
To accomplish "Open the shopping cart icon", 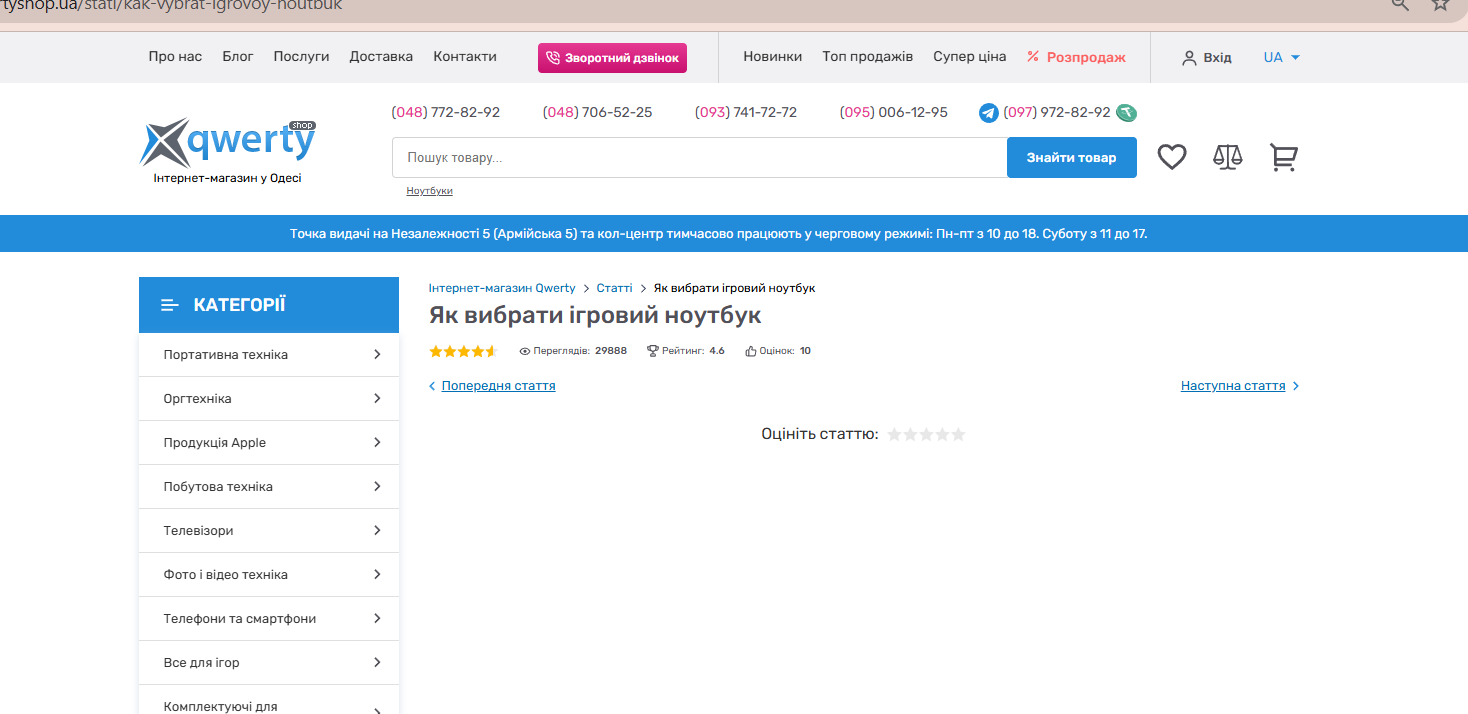I will (1283, 157).
